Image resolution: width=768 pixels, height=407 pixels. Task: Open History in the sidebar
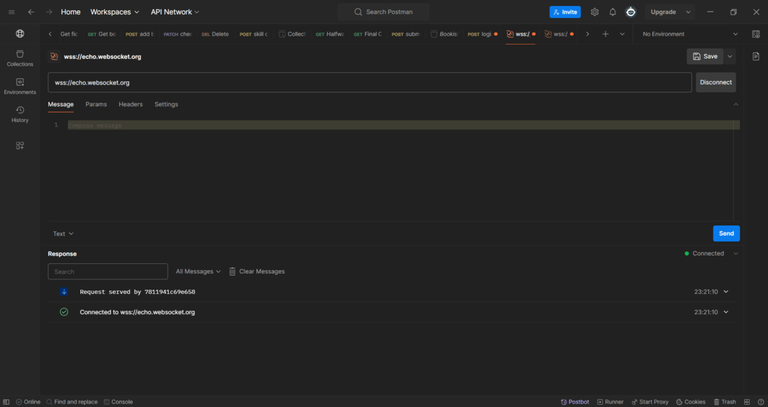20,114
